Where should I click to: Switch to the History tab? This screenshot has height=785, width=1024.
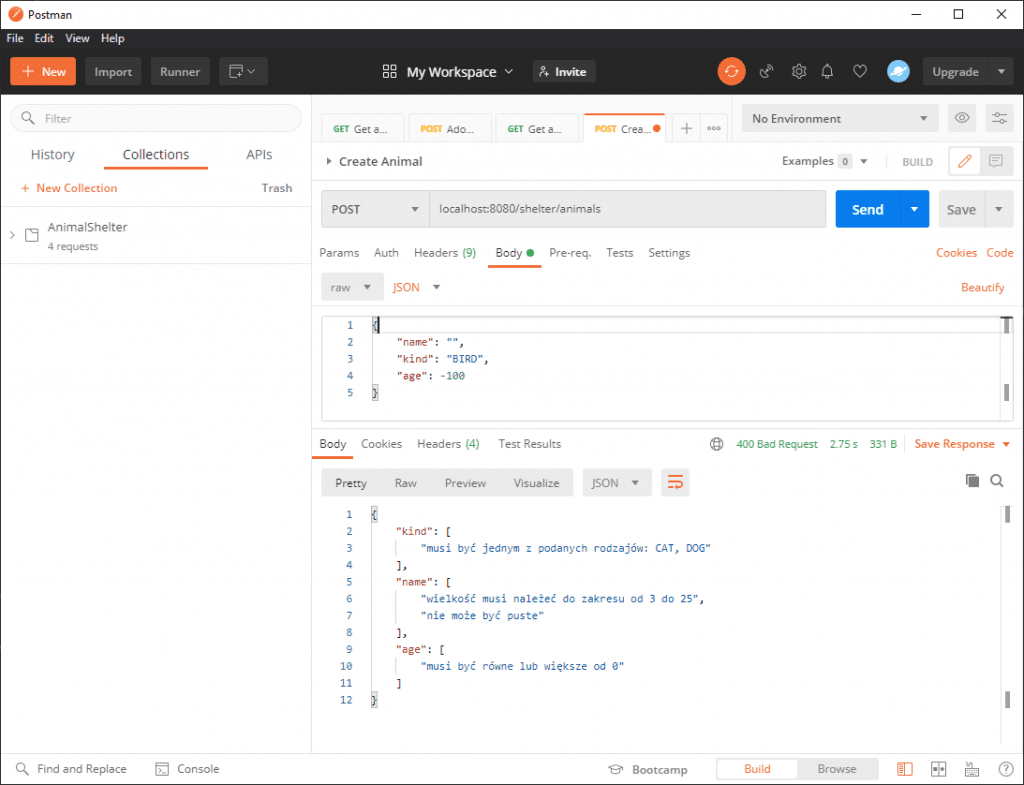coord(52,155)
